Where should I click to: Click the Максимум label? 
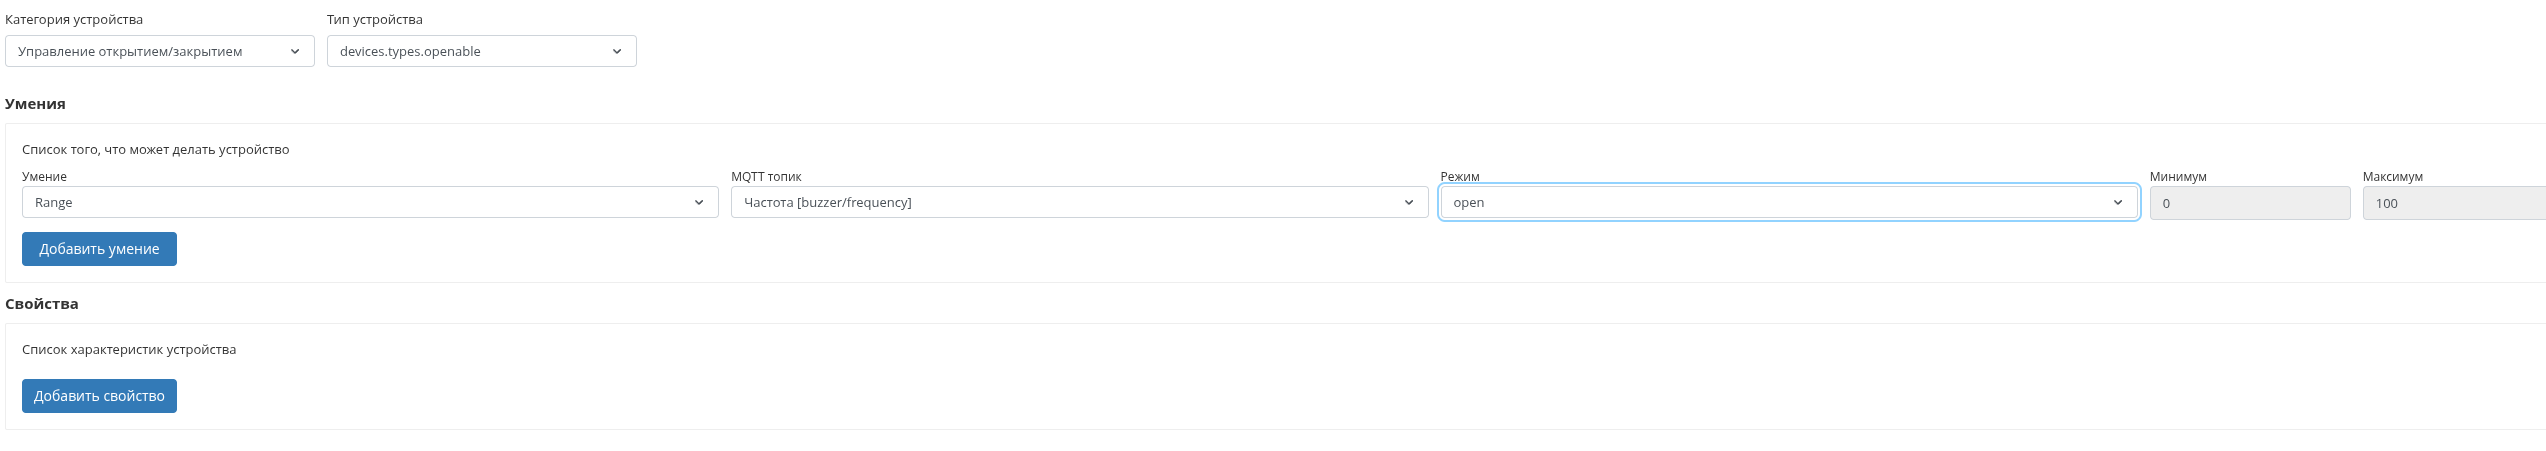2392,176
